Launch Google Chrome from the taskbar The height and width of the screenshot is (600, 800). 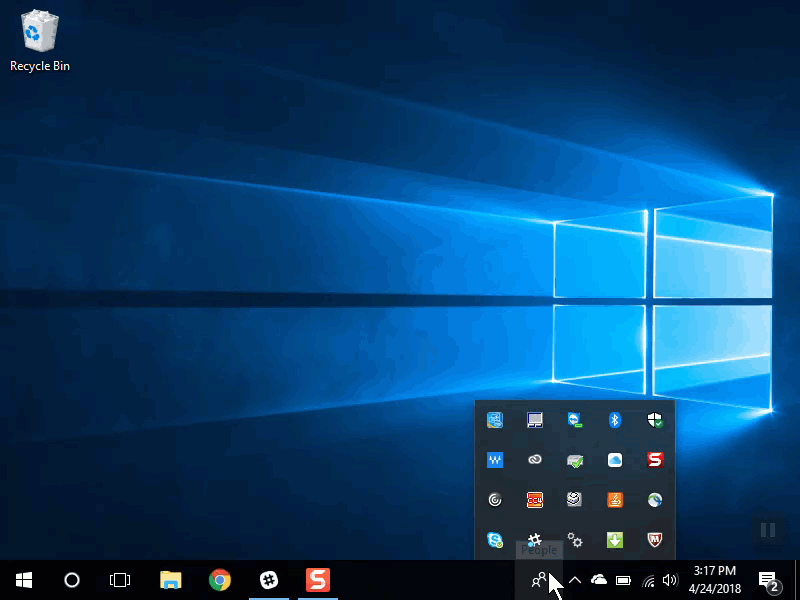(x=220, y=580)
